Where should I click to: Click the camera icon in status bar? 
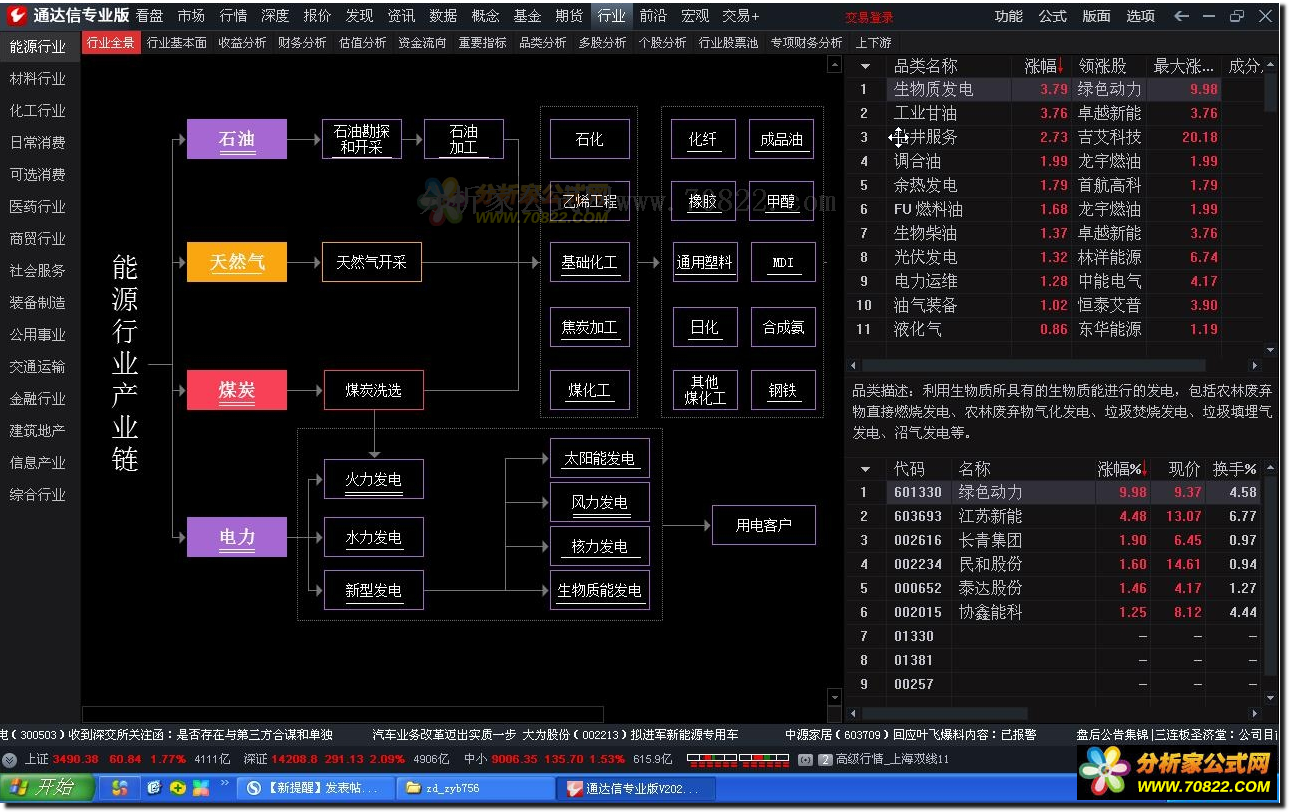coord(805,760)
